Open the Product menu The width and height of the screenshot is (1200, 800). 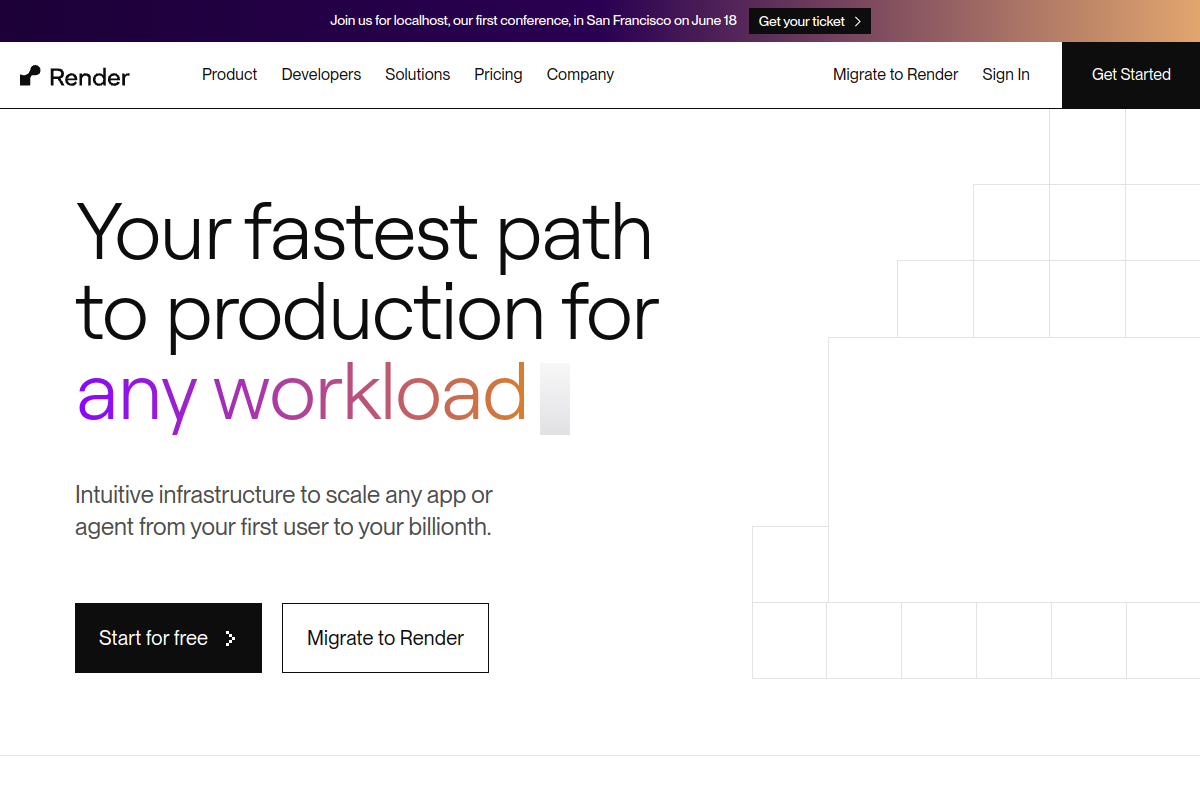pos(229,74)
